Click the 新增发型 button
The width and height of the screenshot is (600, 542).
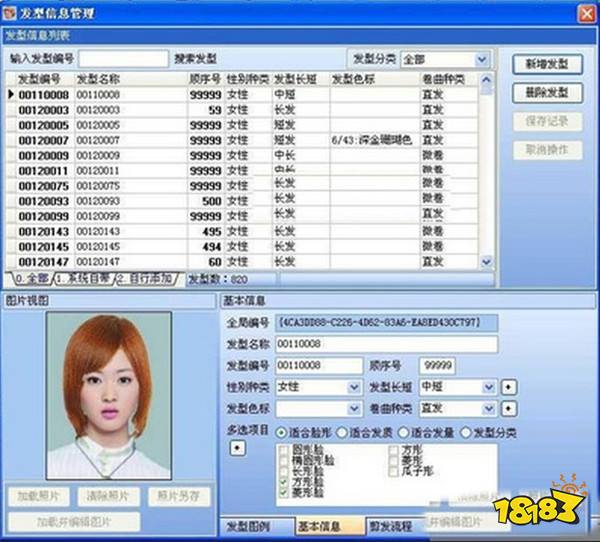(546, 63)
